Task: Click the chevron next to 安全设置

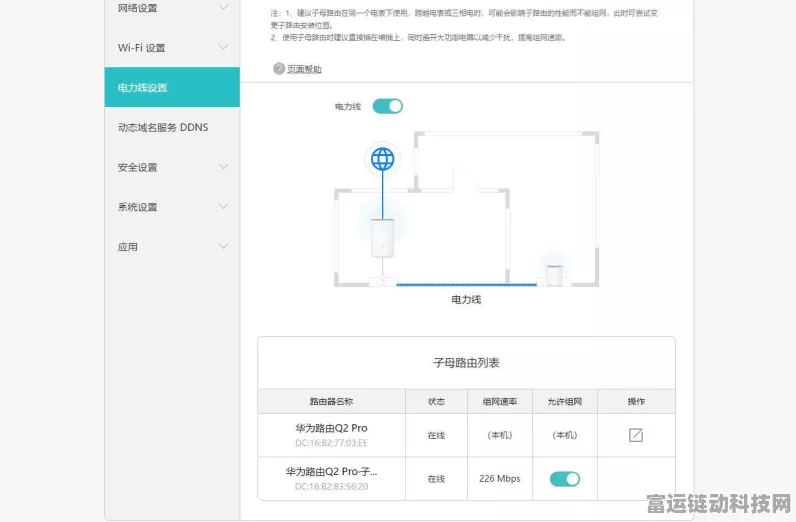Action: [223, 167]
